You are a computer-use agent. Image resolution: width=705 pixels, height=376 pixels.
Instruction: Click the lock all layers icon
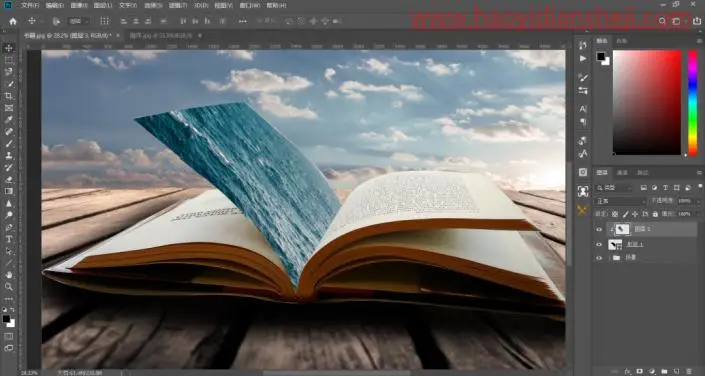(x=655, y=214)
